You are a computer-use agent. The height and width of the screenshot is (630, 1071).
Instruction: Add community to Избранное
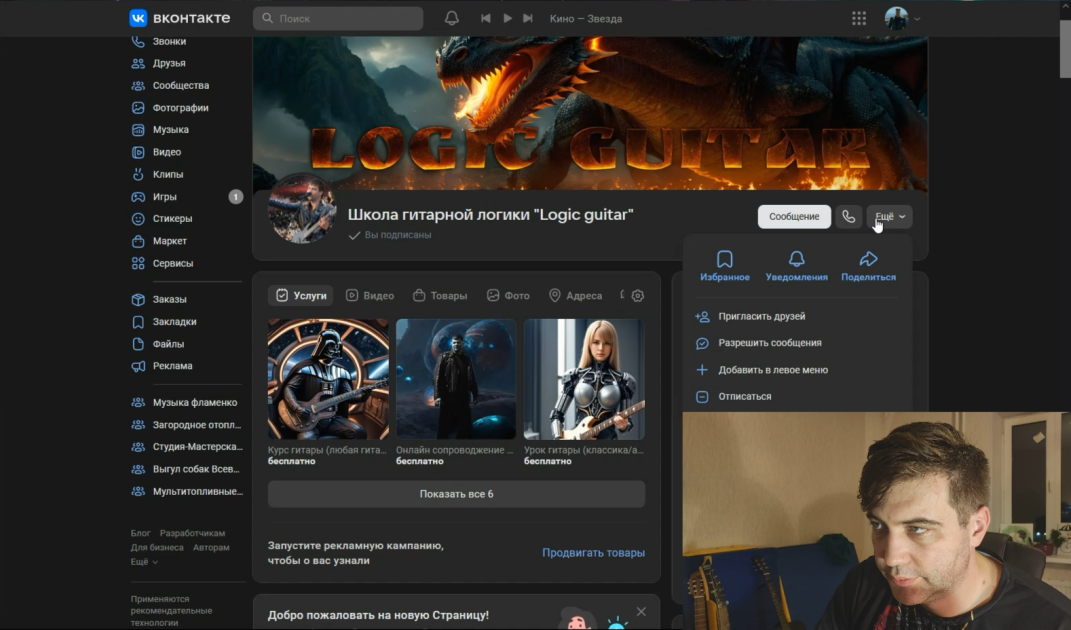tap(725, 266)
